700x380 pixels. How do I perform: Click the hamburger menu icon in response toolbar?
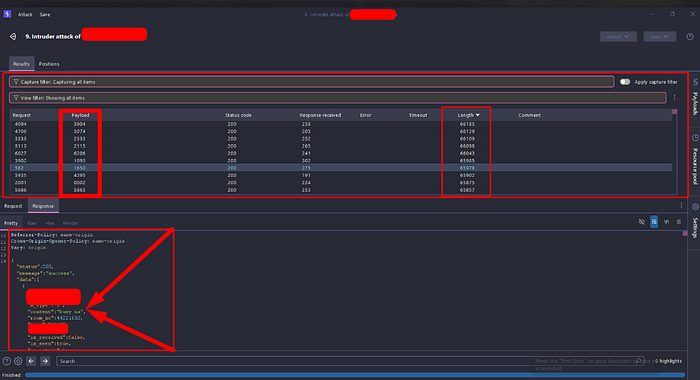point(679,222)
